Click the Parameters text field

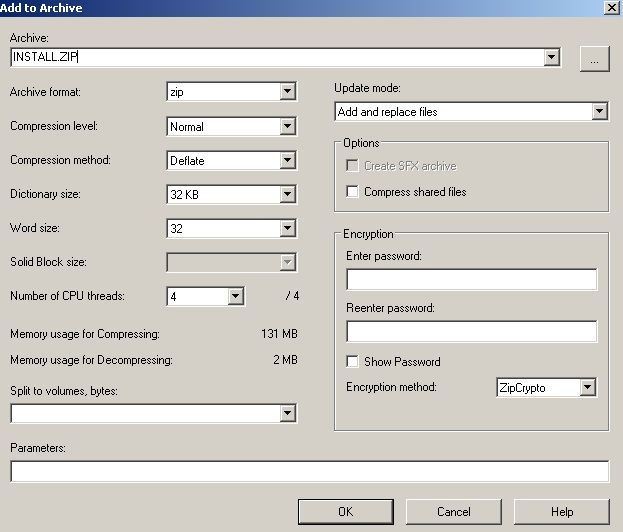point(309,471)
